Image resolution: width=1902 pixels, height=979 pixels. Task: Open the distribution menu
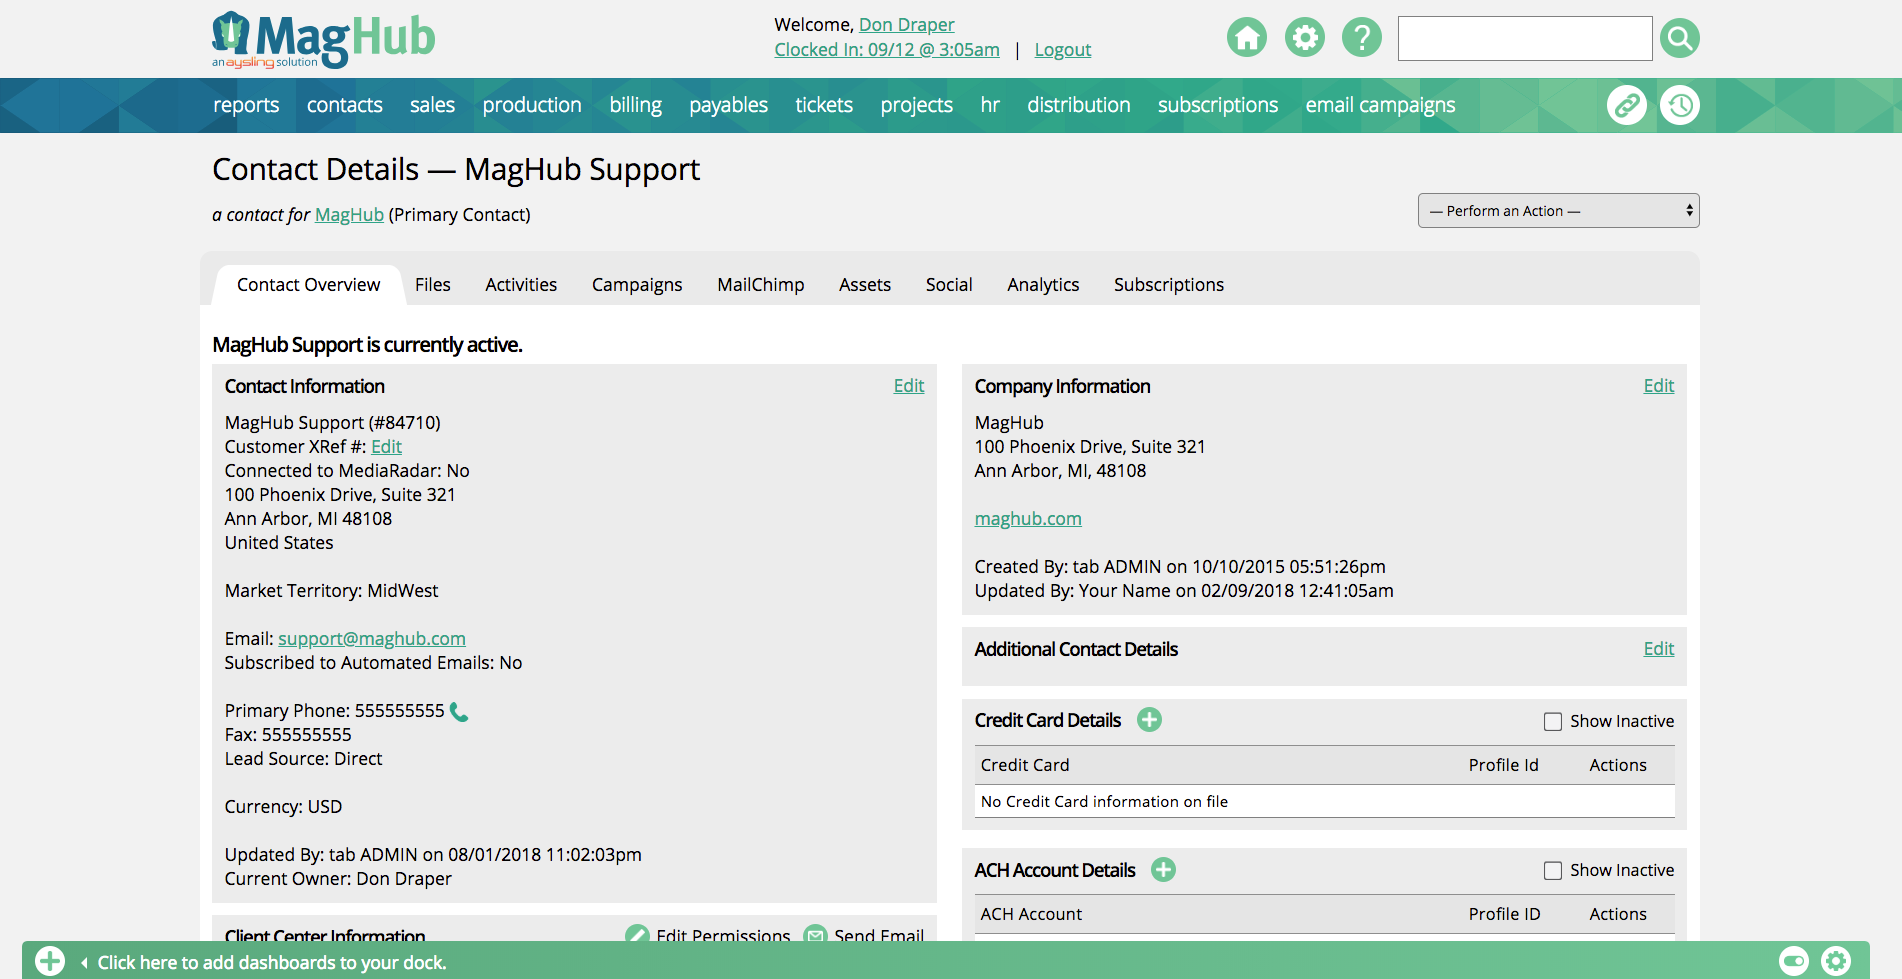(1078, 105)
